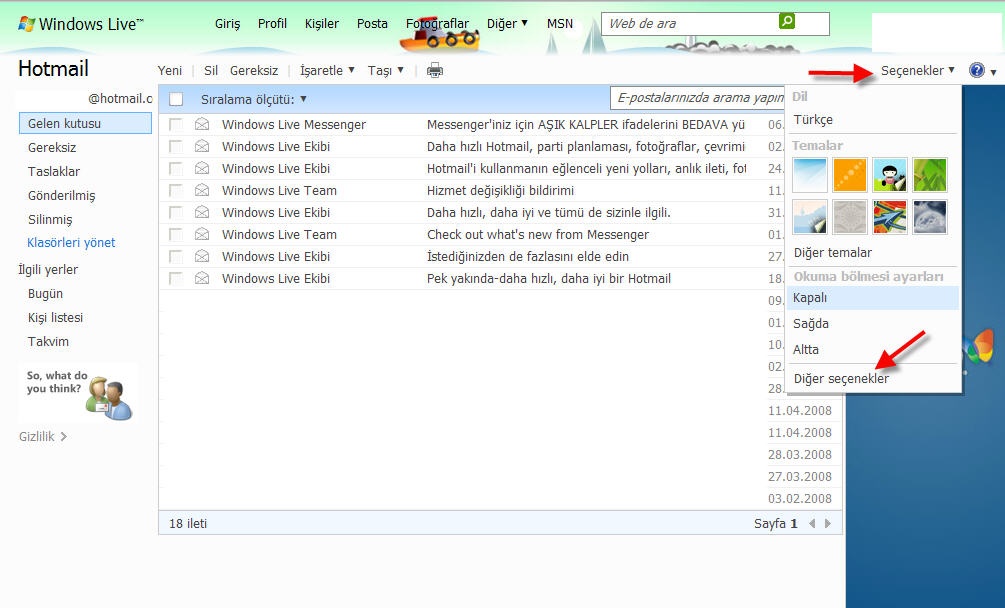Expand the İşaretle dropdown
The height and width of the screenshot is (608, 1005).
point(327,70)
